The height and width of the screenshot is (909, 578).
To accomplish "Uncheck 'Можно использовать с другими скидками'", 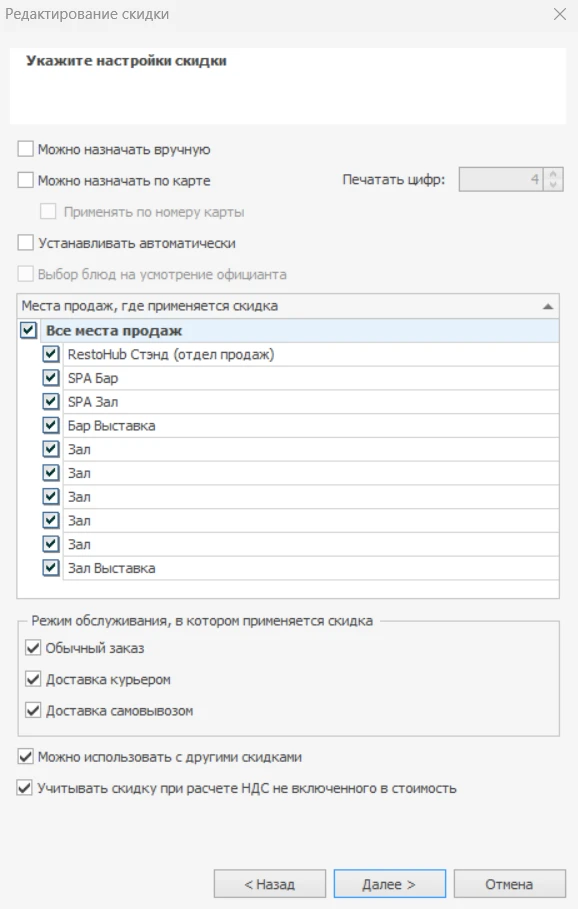I will pos(25,757).
